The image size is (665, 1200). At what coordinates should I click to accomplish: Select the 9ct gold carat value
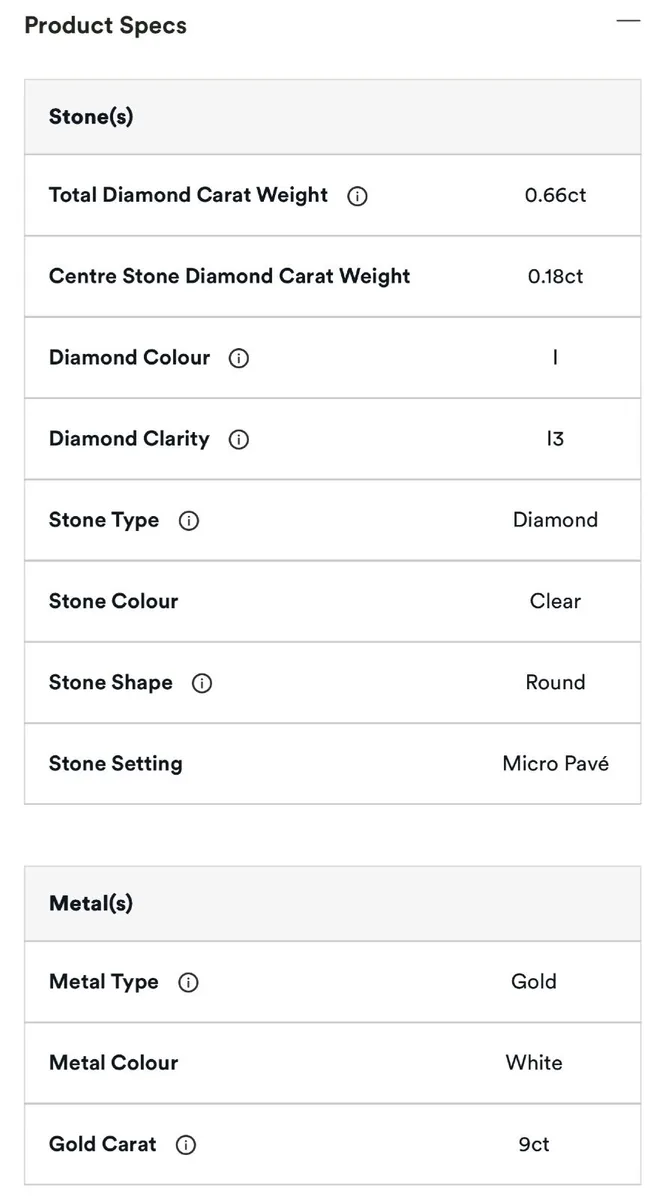pos(534,1144)
